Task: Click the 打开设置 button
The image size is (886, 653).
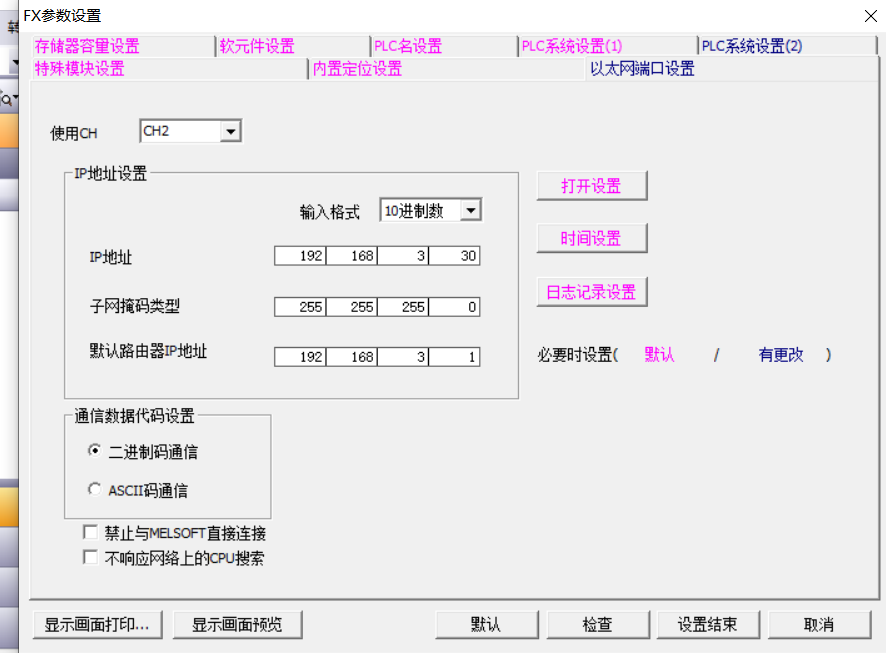Action: [x=591, y=186]
